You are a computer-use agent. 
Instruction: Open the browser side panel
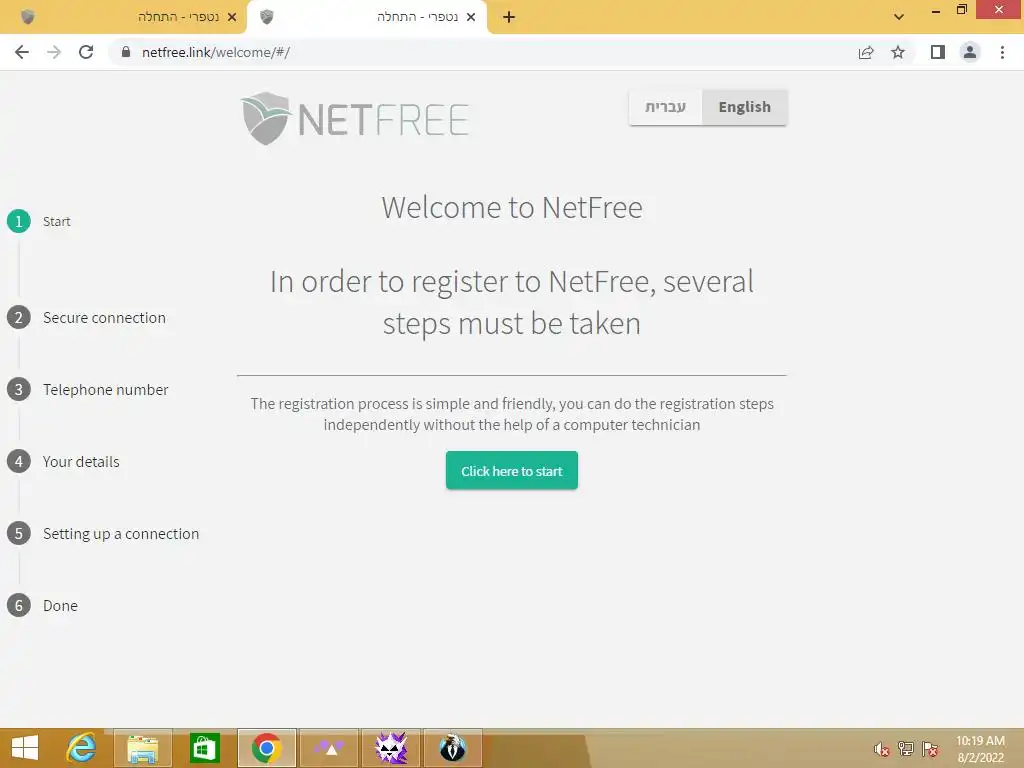click(x=938, y=52)
